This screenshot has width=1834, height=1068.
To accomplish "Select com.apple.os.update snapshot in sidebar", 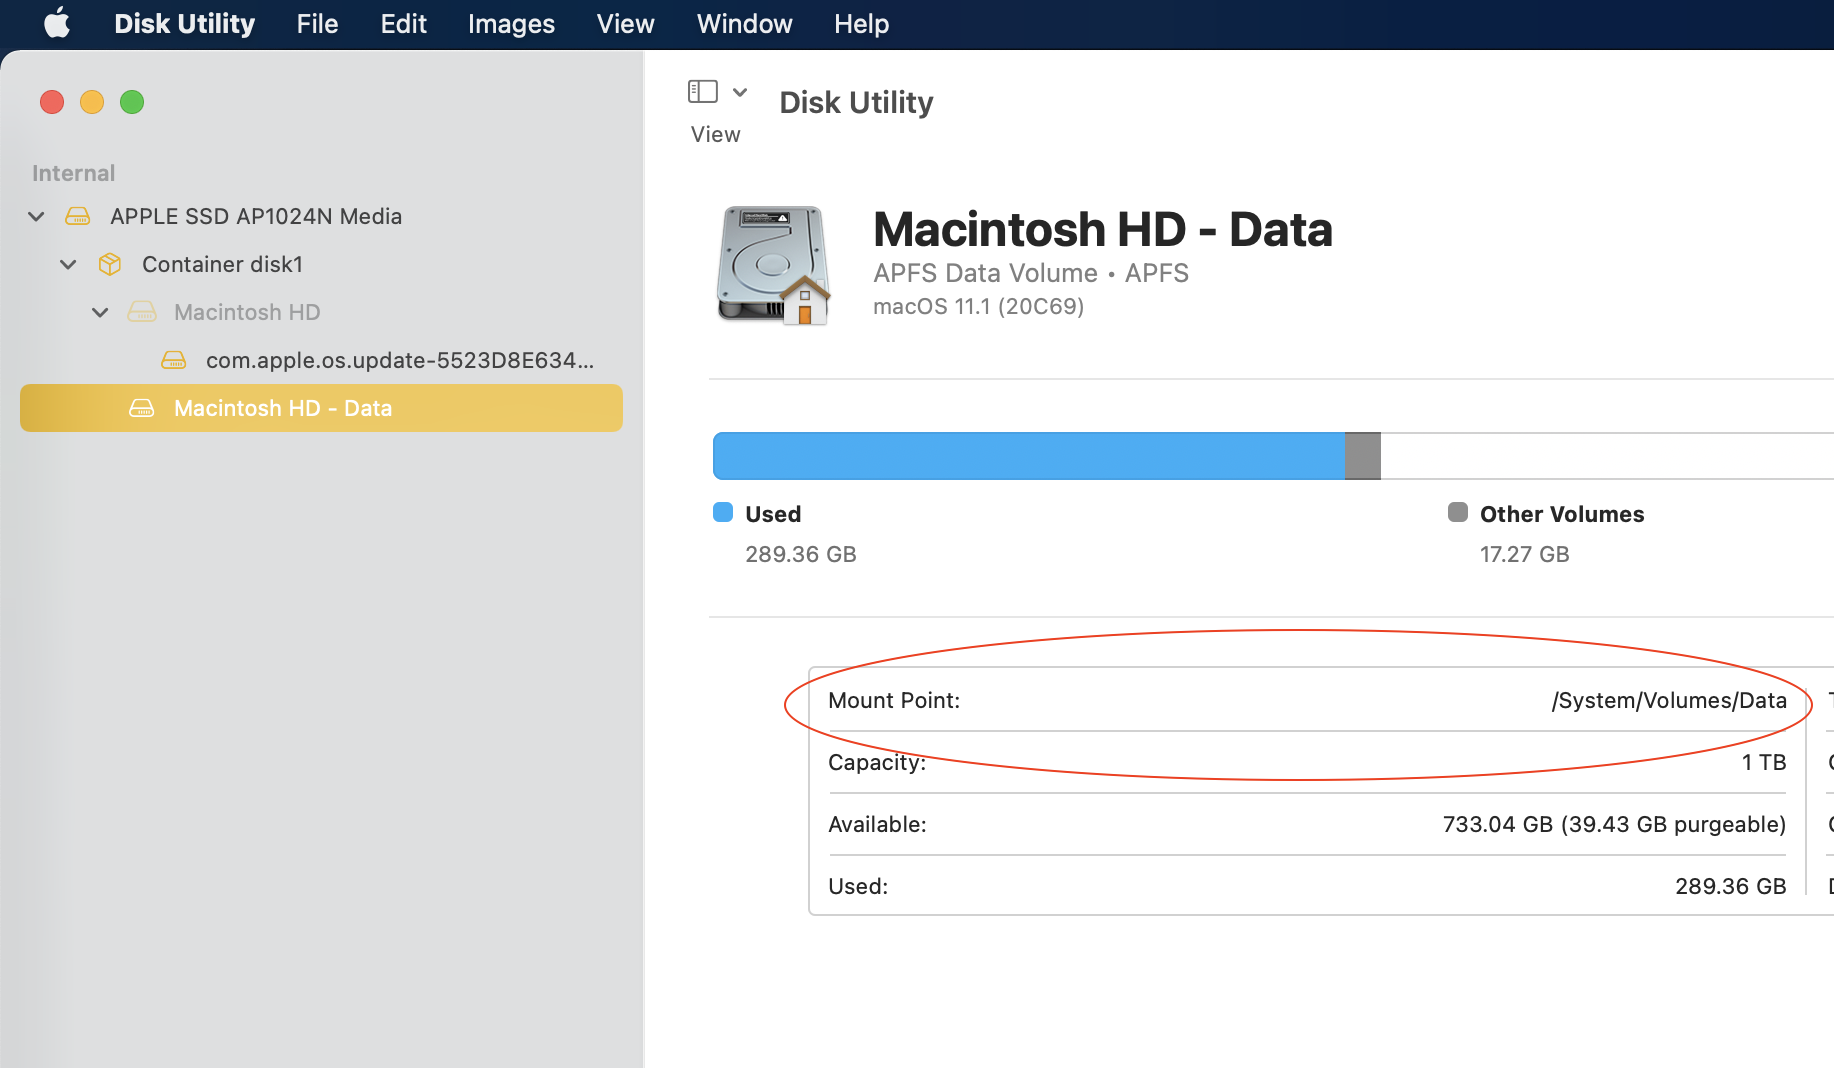I will tap(399, 360).
